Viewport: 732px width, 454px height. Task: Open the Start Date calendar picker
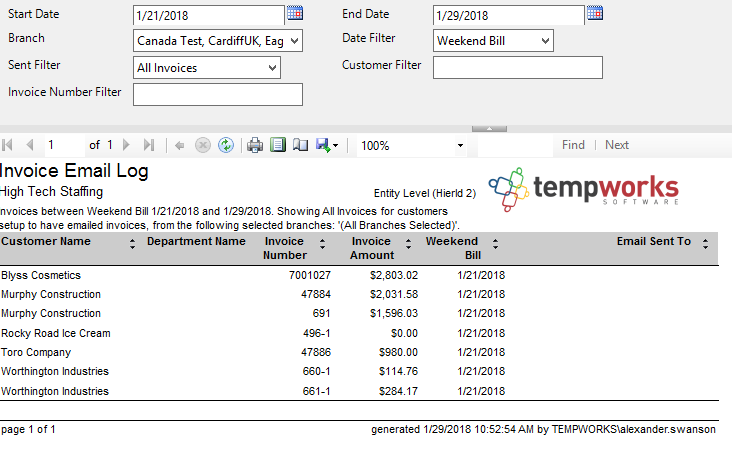pyautogui.click(x=295, y=13)
